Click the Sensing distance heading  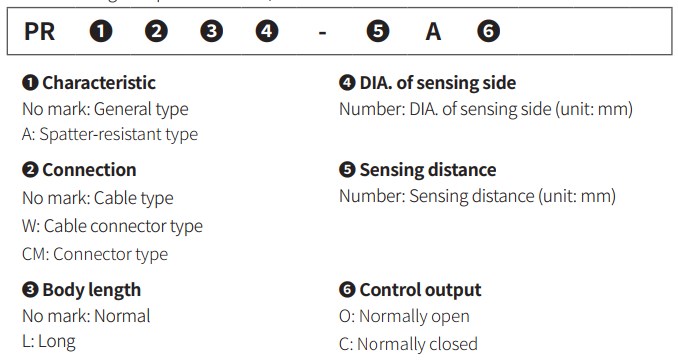428,170
